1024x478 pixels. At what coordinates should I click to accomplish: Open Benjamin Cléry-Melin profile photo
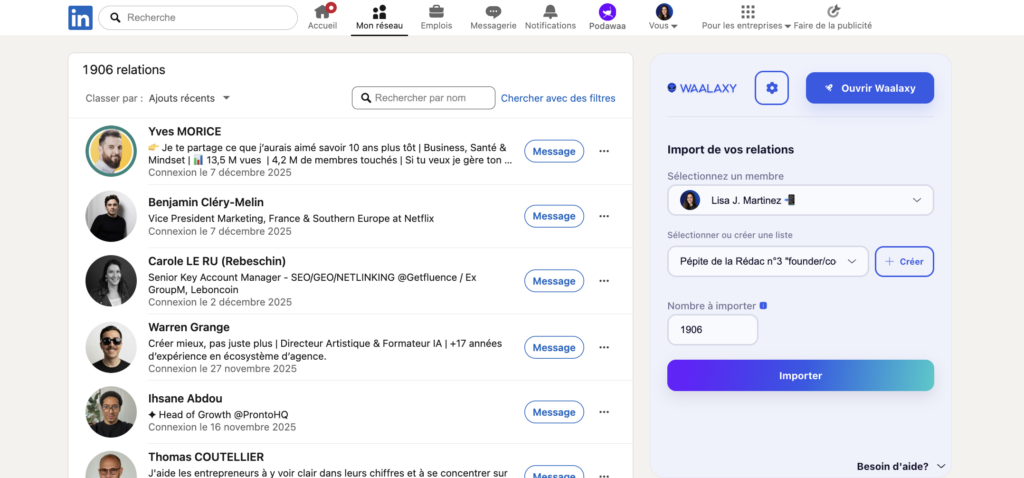coord(111,216)
